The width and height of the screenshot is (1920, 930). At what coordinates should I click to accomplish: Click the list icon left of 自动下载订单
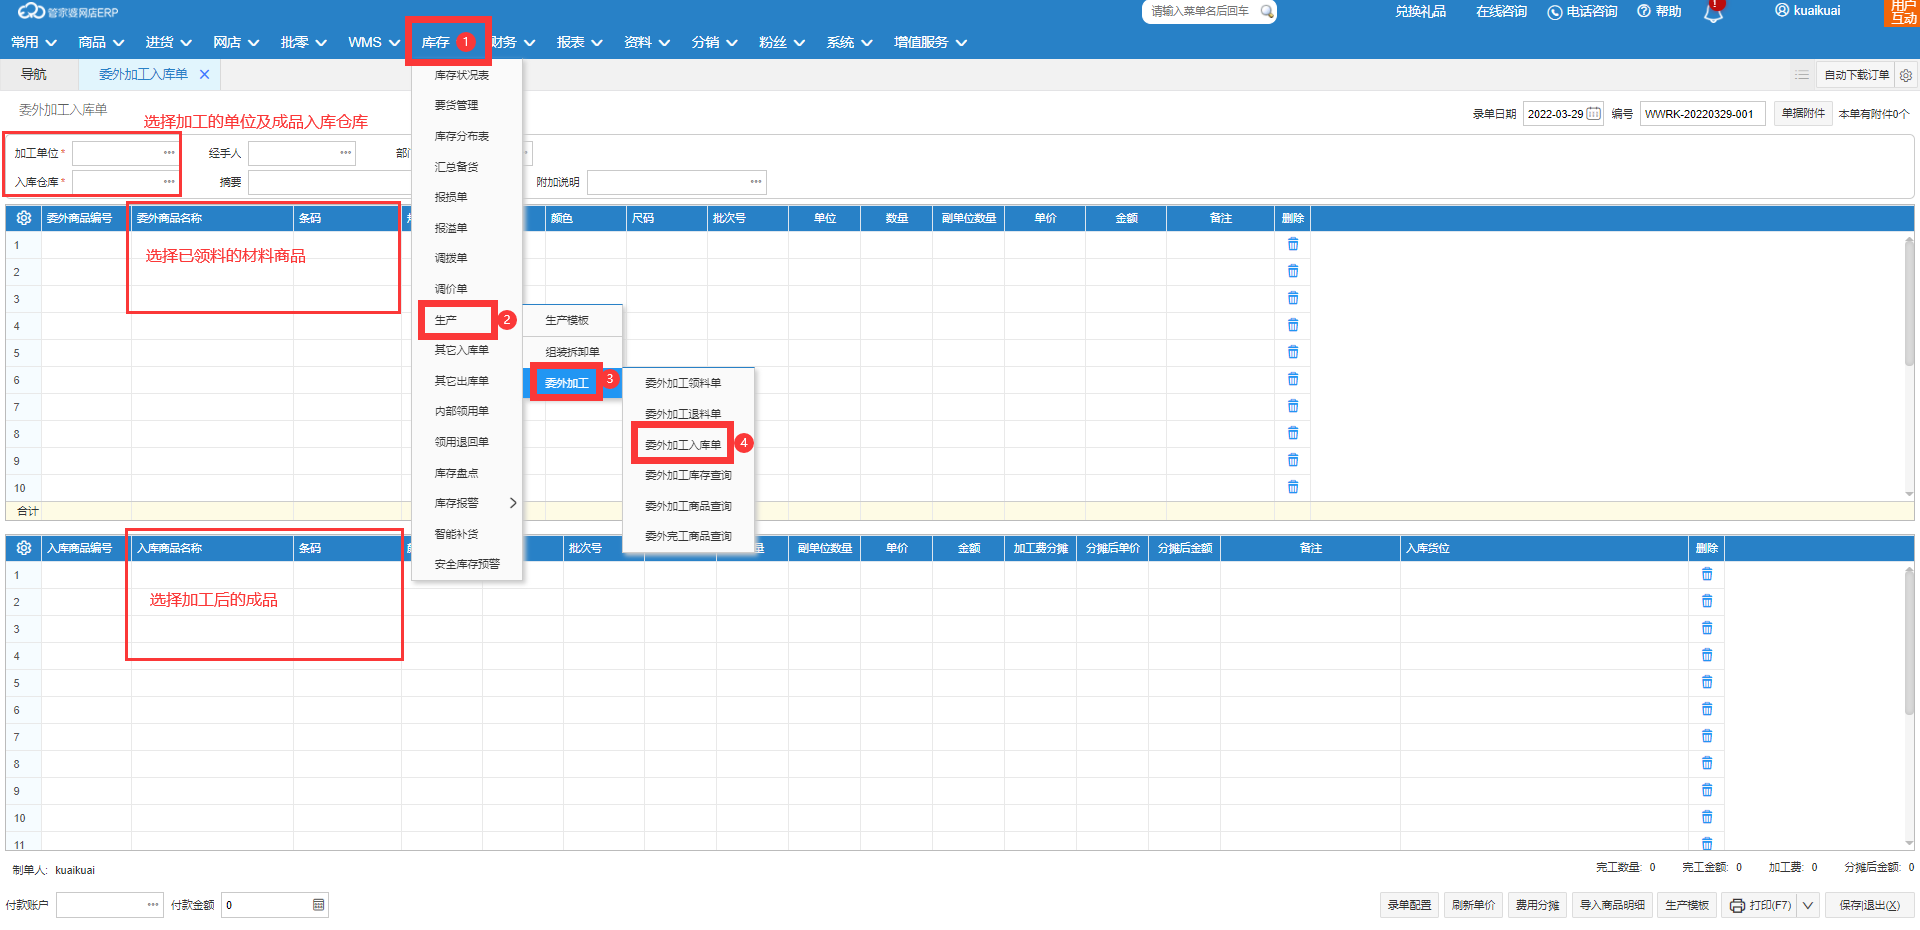tap(1802, 75)
